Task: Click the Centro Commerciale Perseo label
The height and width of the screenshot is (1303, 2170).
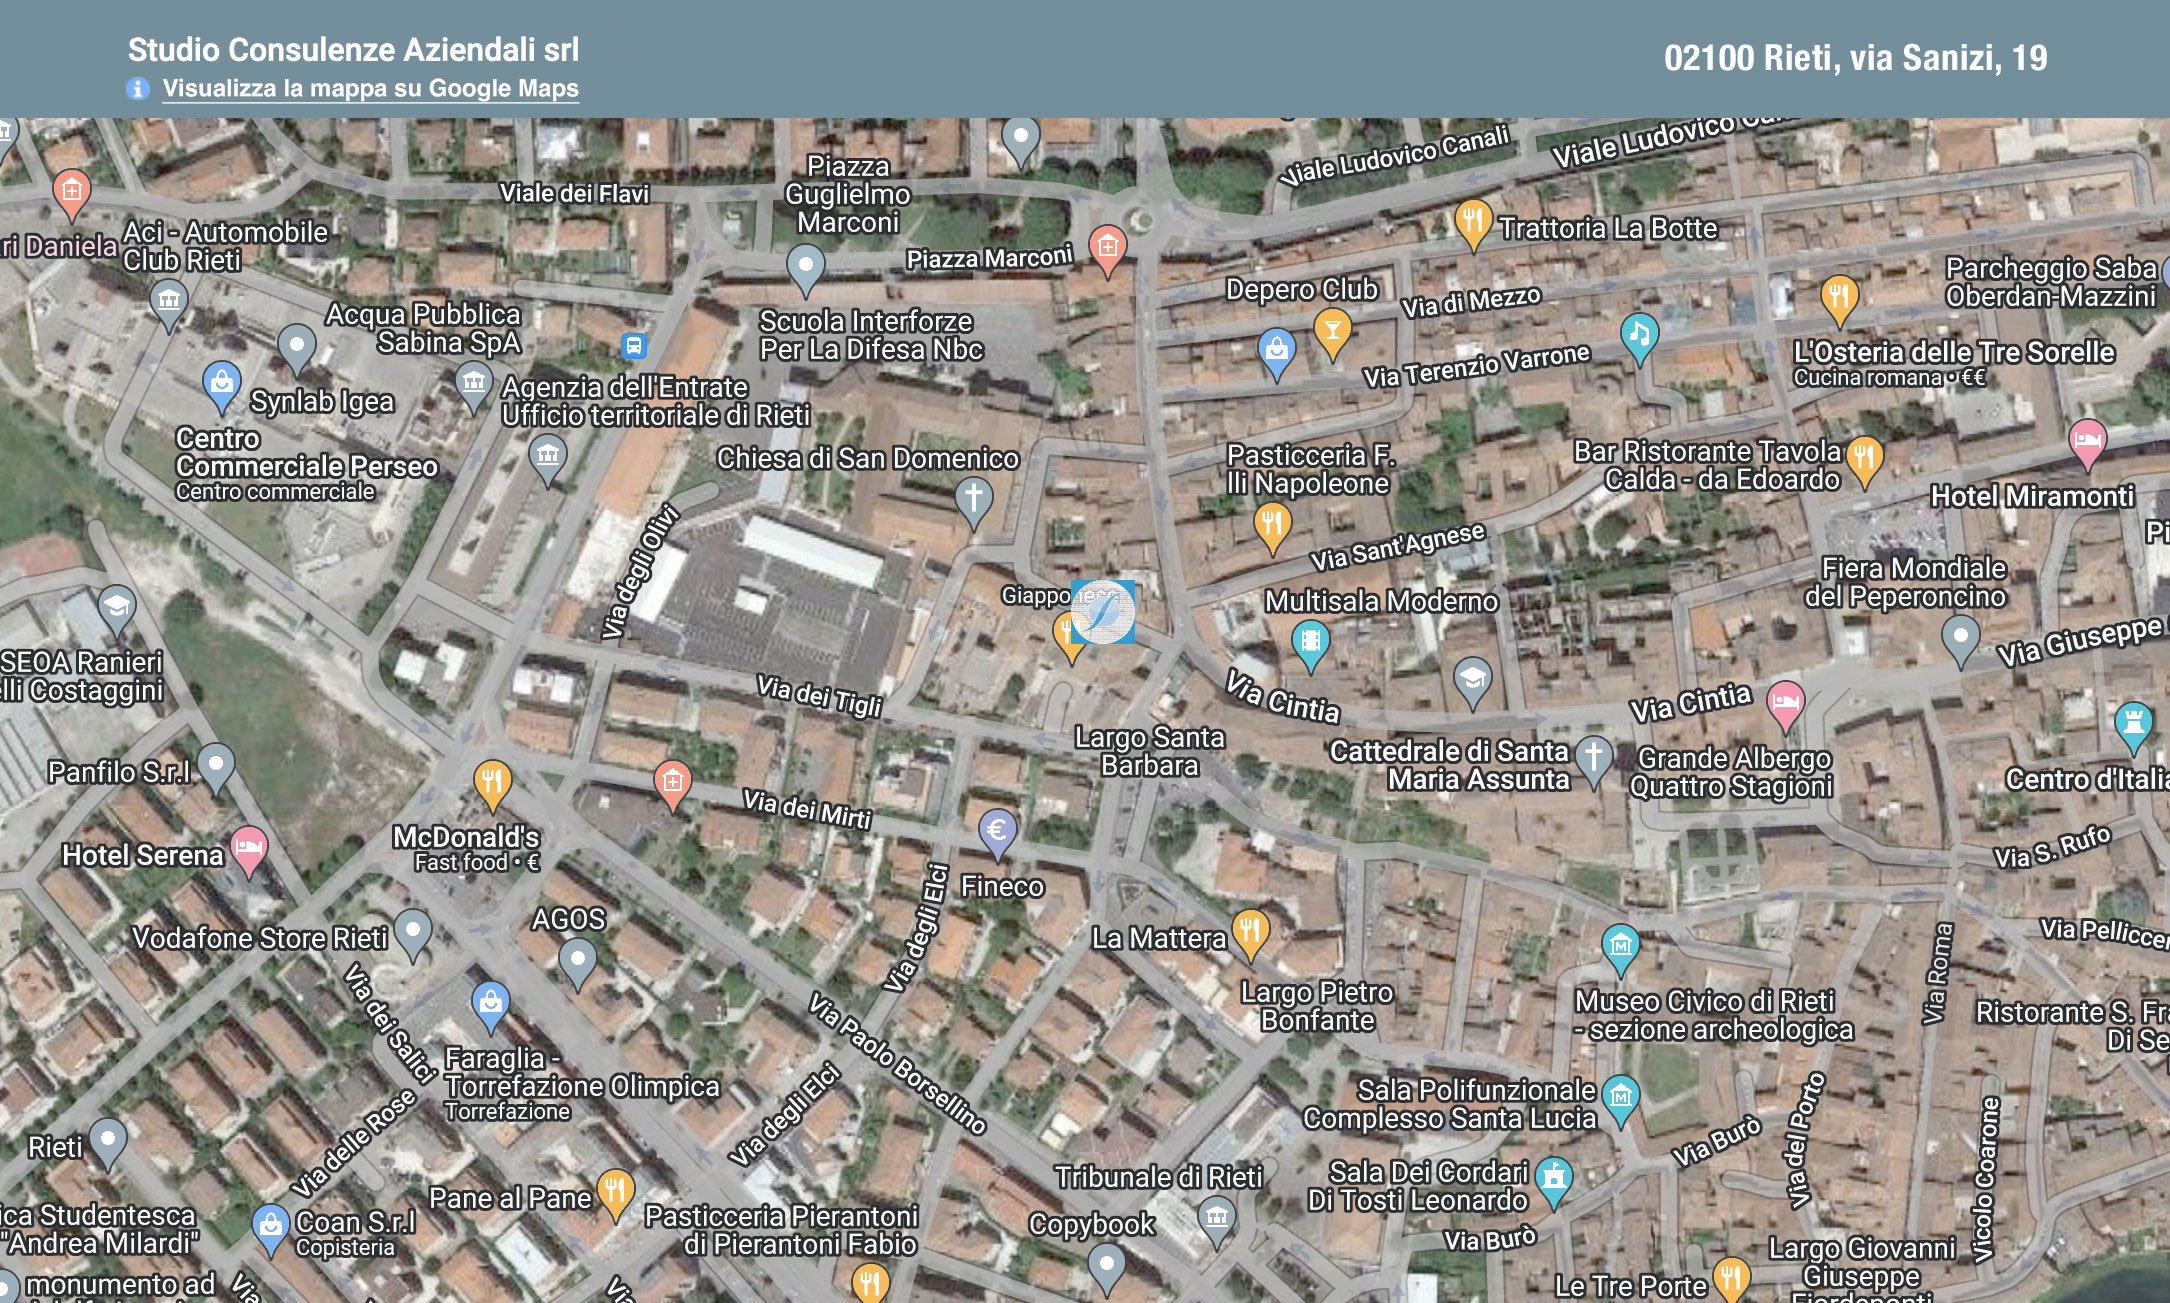Action: click(307, 452)
